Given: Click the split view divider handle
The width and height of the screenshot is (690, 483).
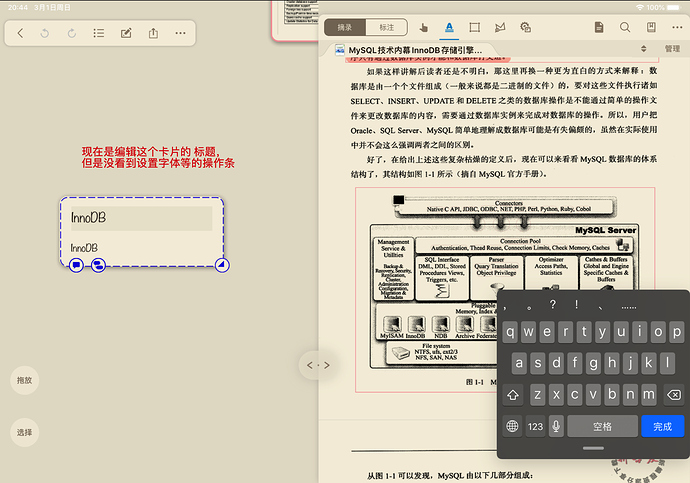Looking at the screenshot, I should coord(318,365).
